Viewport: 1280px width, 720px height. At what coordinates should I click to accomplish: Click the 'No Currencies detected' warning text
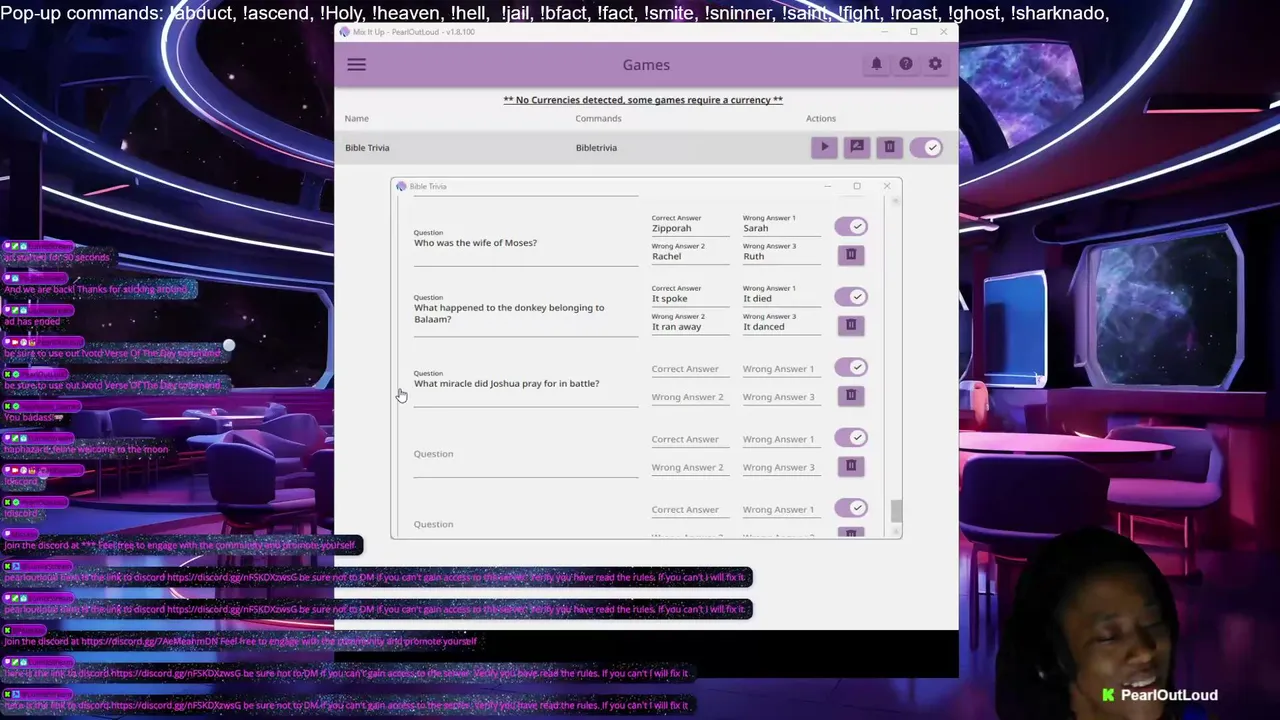[x=643, y=100]
